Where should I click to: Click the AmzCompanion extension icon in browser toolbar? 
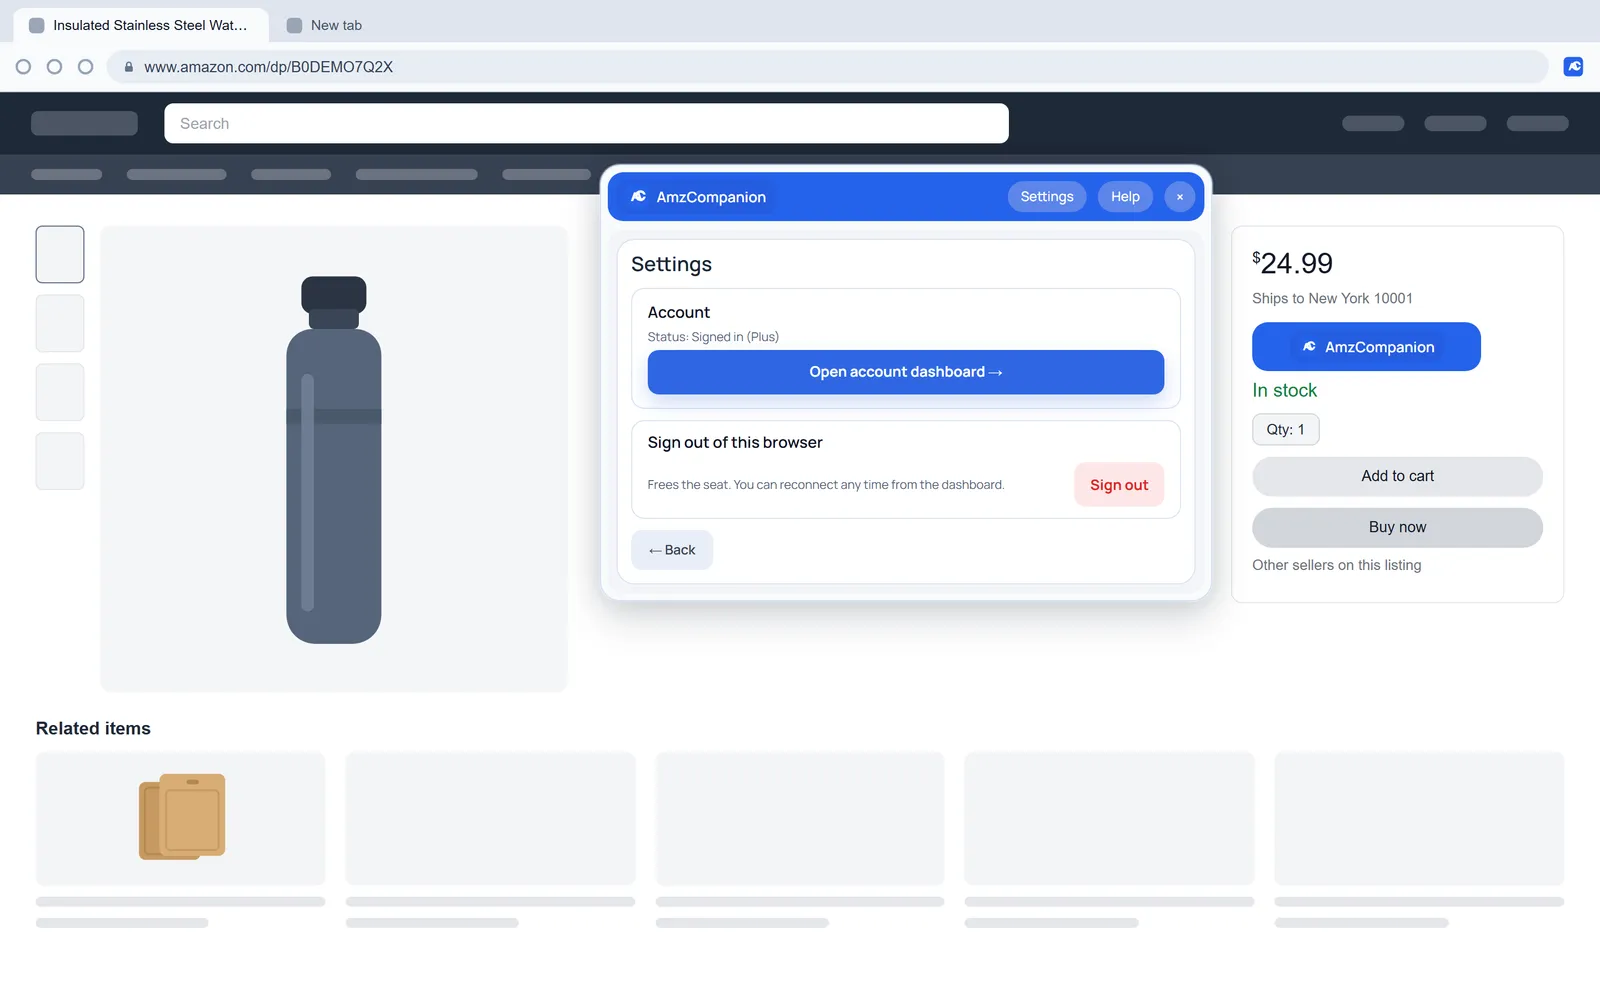pos(1573,67)
